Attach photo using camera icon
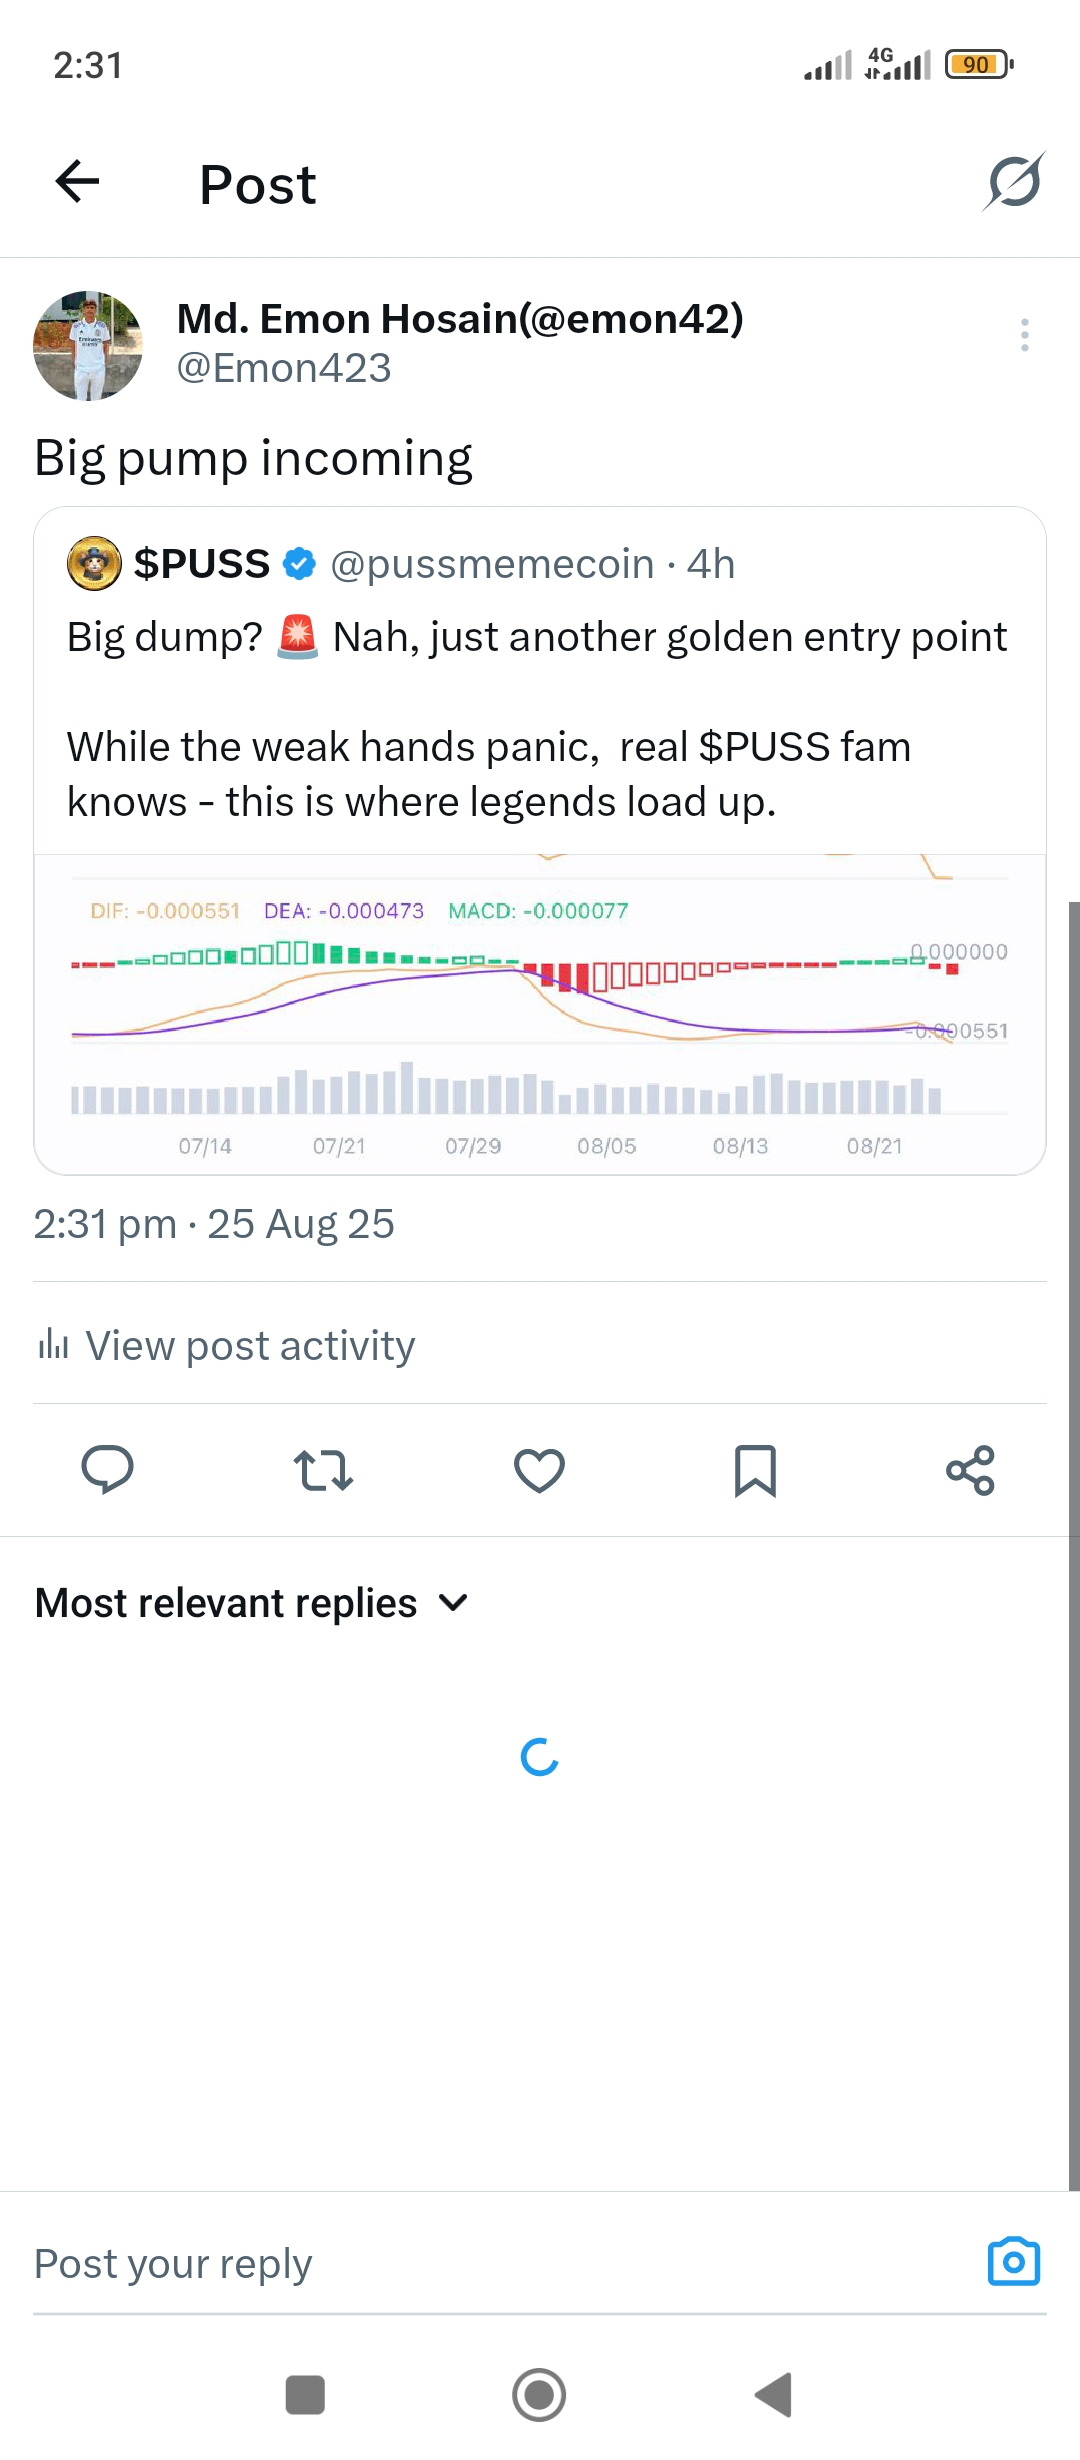The width and height of the screenshot is (1080, 2460). click(x=1013, y=2262)
